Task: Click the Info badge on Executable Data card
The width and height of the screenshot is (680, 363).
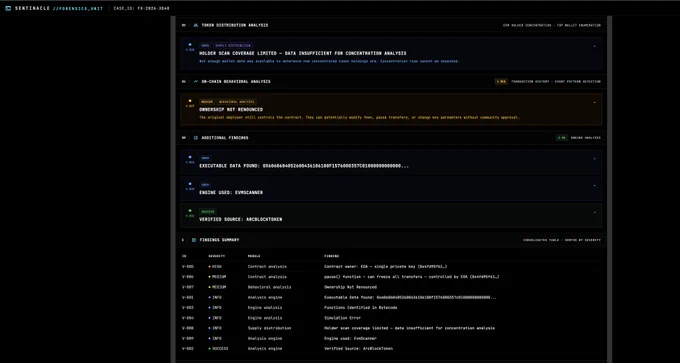Action: pos(205,158)
